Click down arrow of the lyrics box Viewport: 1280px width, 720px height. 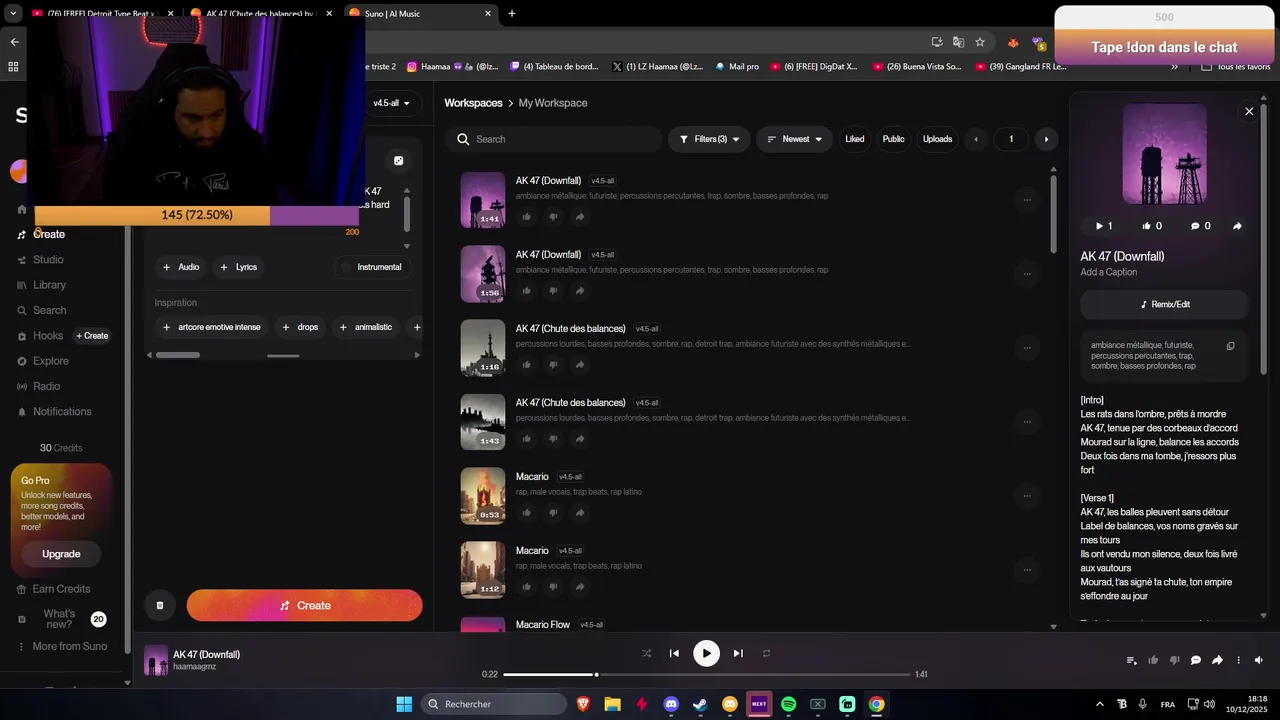[x=406, y=246]
